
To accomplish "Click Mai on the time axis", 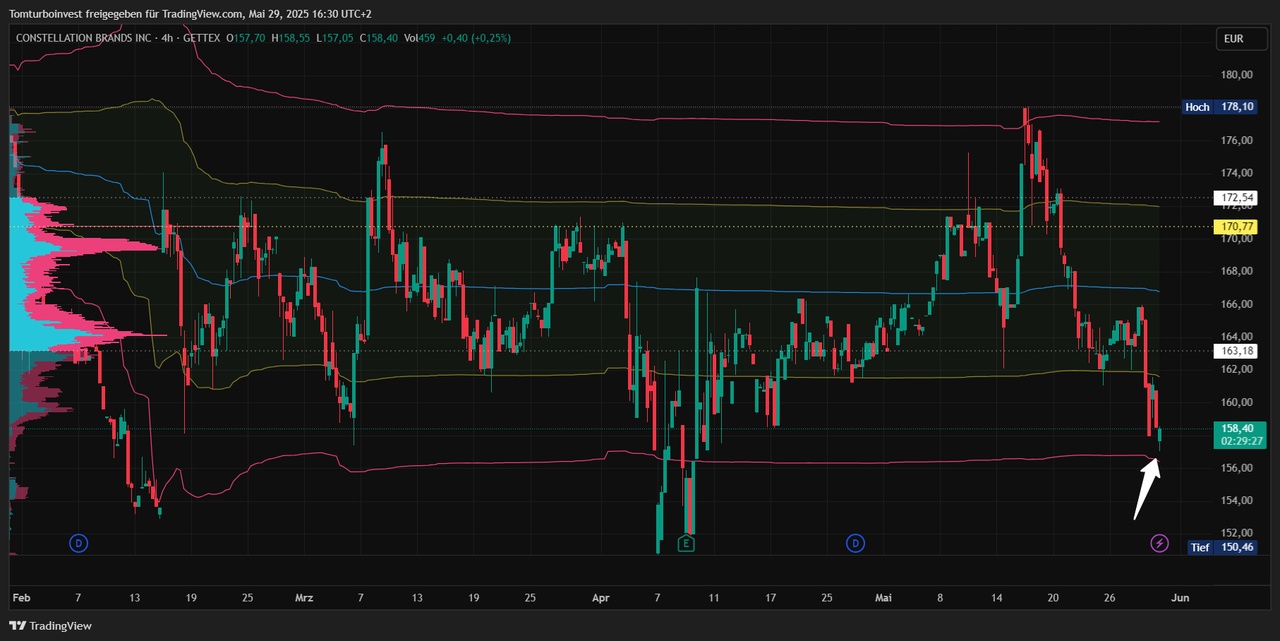I will [x=883, y=598].
